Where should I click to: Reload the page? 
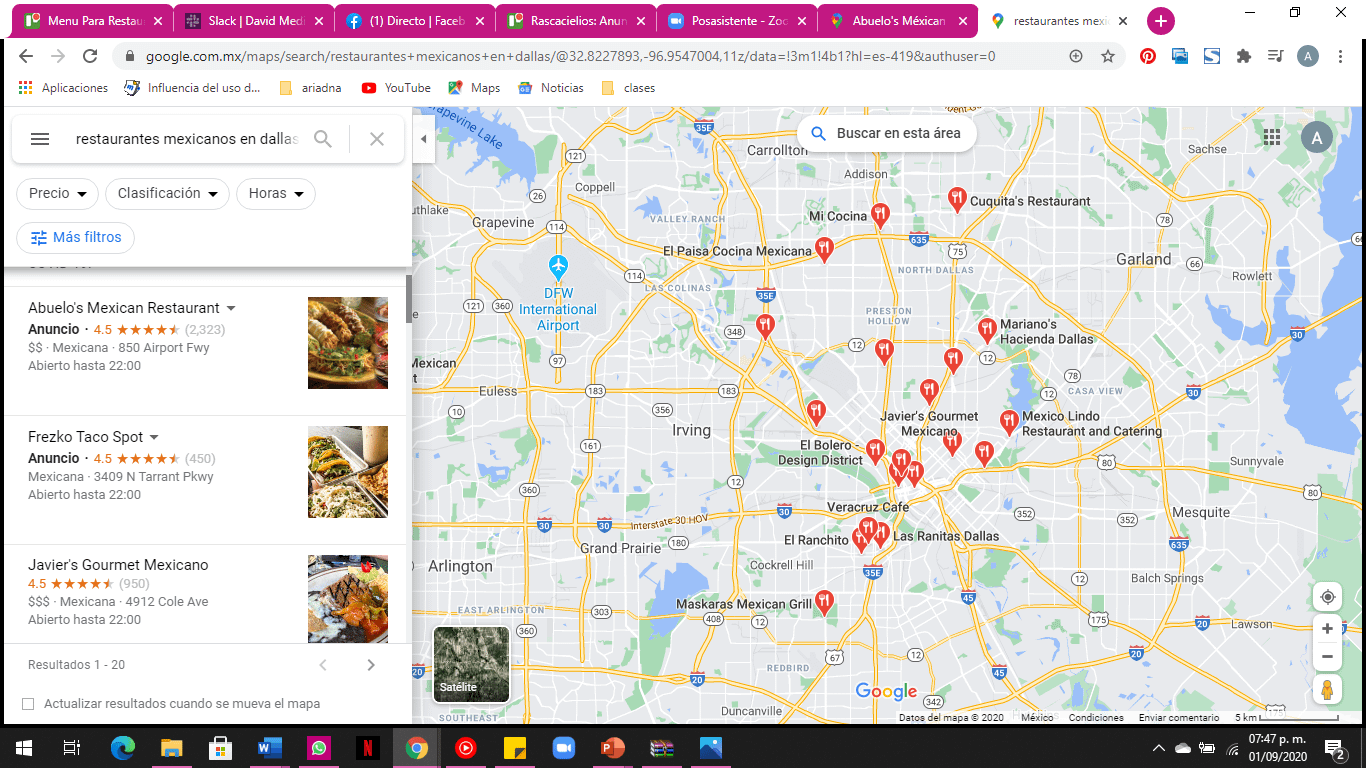point(90,57)
